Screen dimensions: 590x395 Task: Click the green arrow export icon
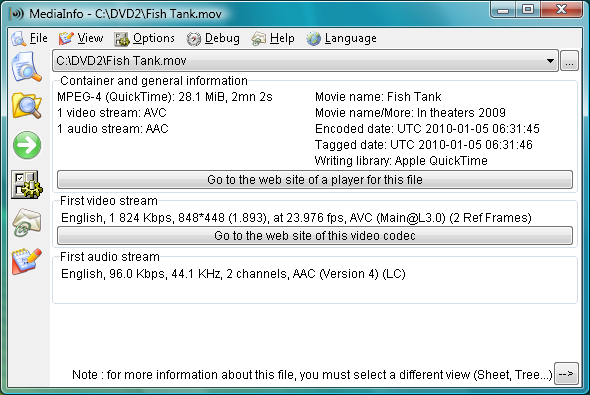click(27, 145)
